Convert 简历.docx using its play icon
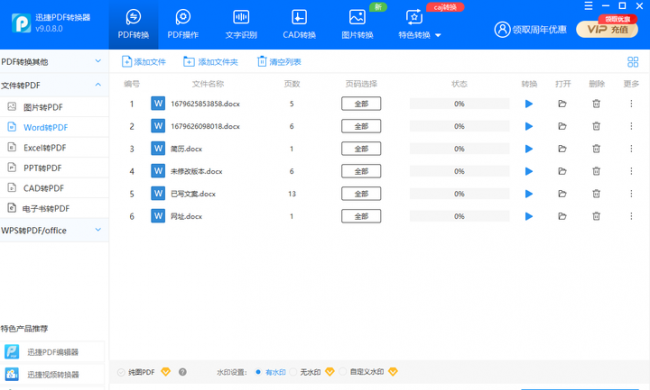The height and width of the screenshot is (390, 650). point(529,149)
